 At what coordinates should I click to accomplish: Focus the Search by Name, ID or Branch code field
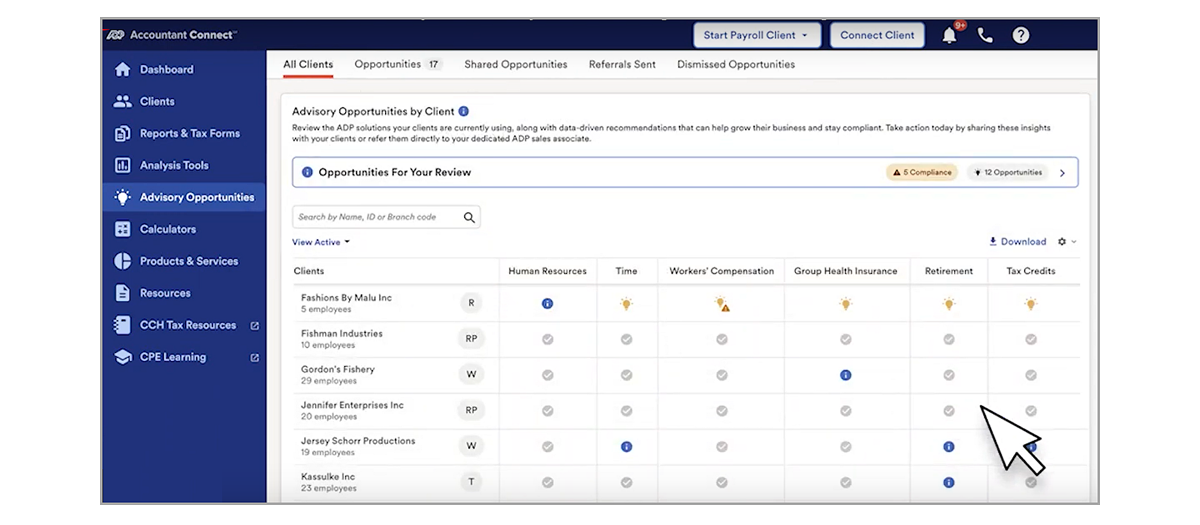(x=386, y=217)
